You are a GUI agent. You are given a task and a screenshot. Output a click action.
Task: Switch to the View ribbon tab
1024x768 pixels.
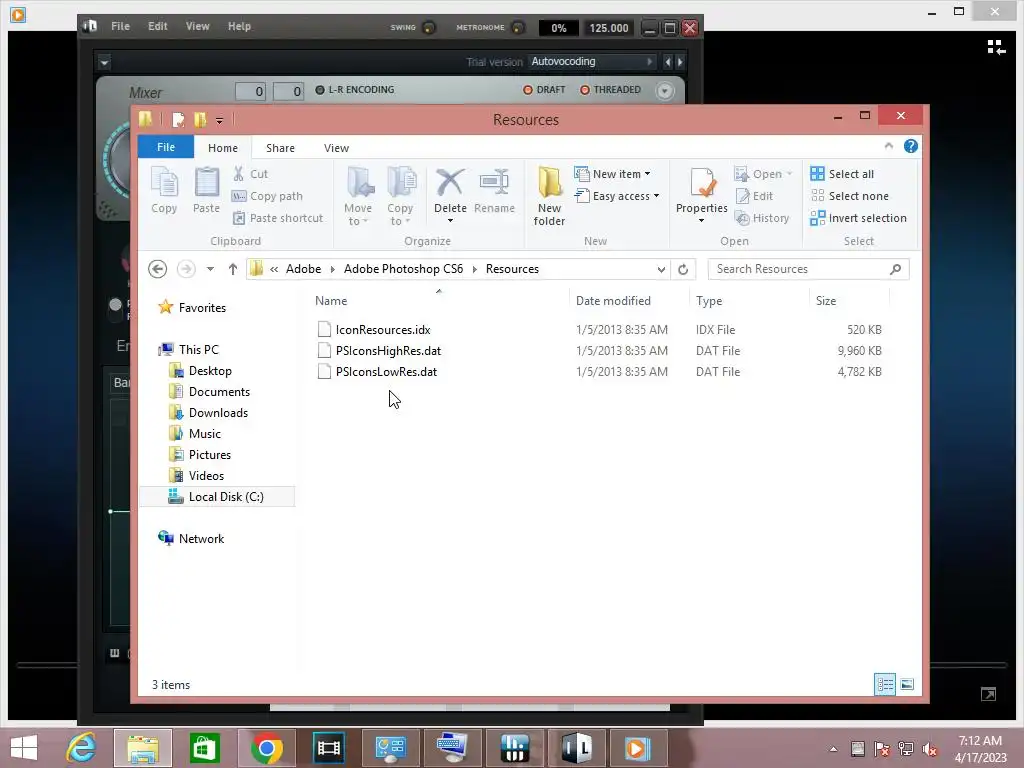(x=336, y=148)
